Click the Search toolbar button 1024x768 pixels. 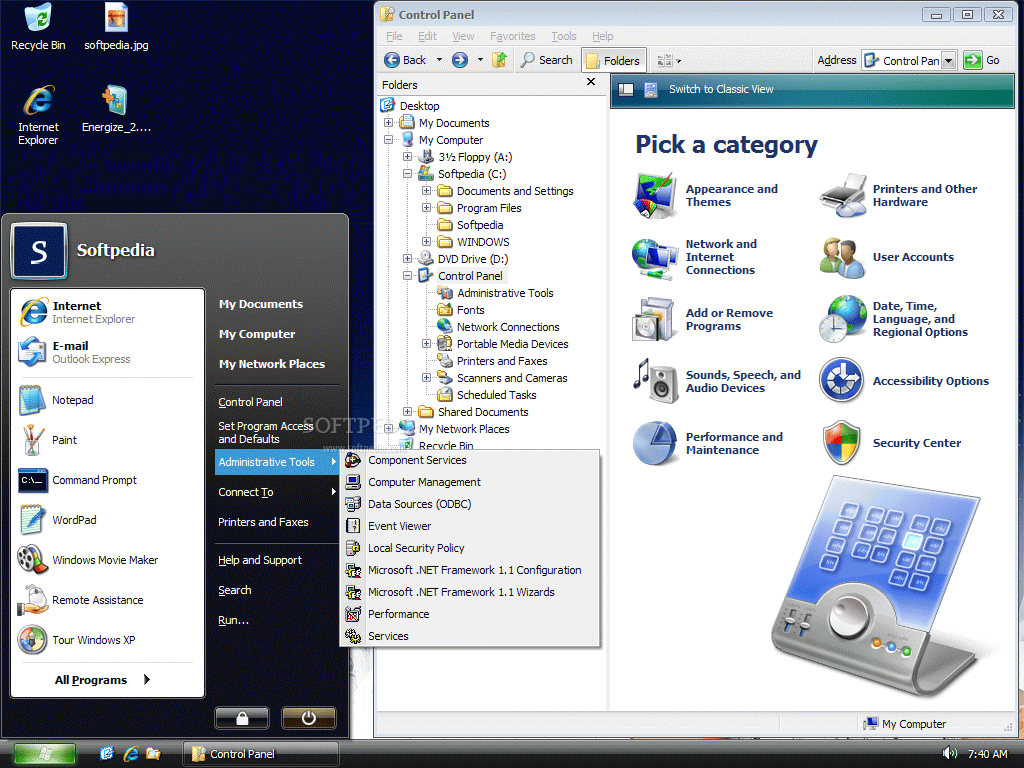pos(547,60)
